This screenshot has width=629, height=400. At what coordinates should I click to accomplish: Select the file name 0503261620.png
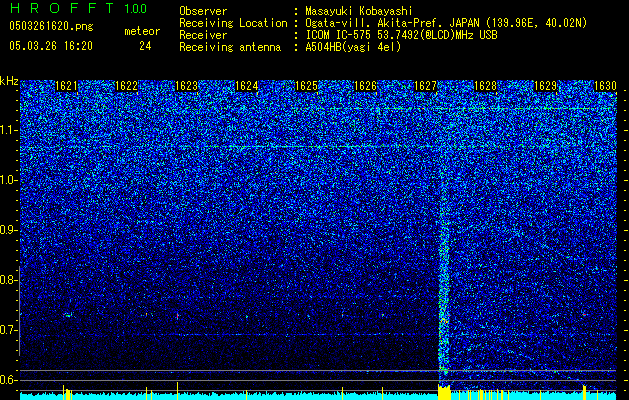(x=51, y=26)
